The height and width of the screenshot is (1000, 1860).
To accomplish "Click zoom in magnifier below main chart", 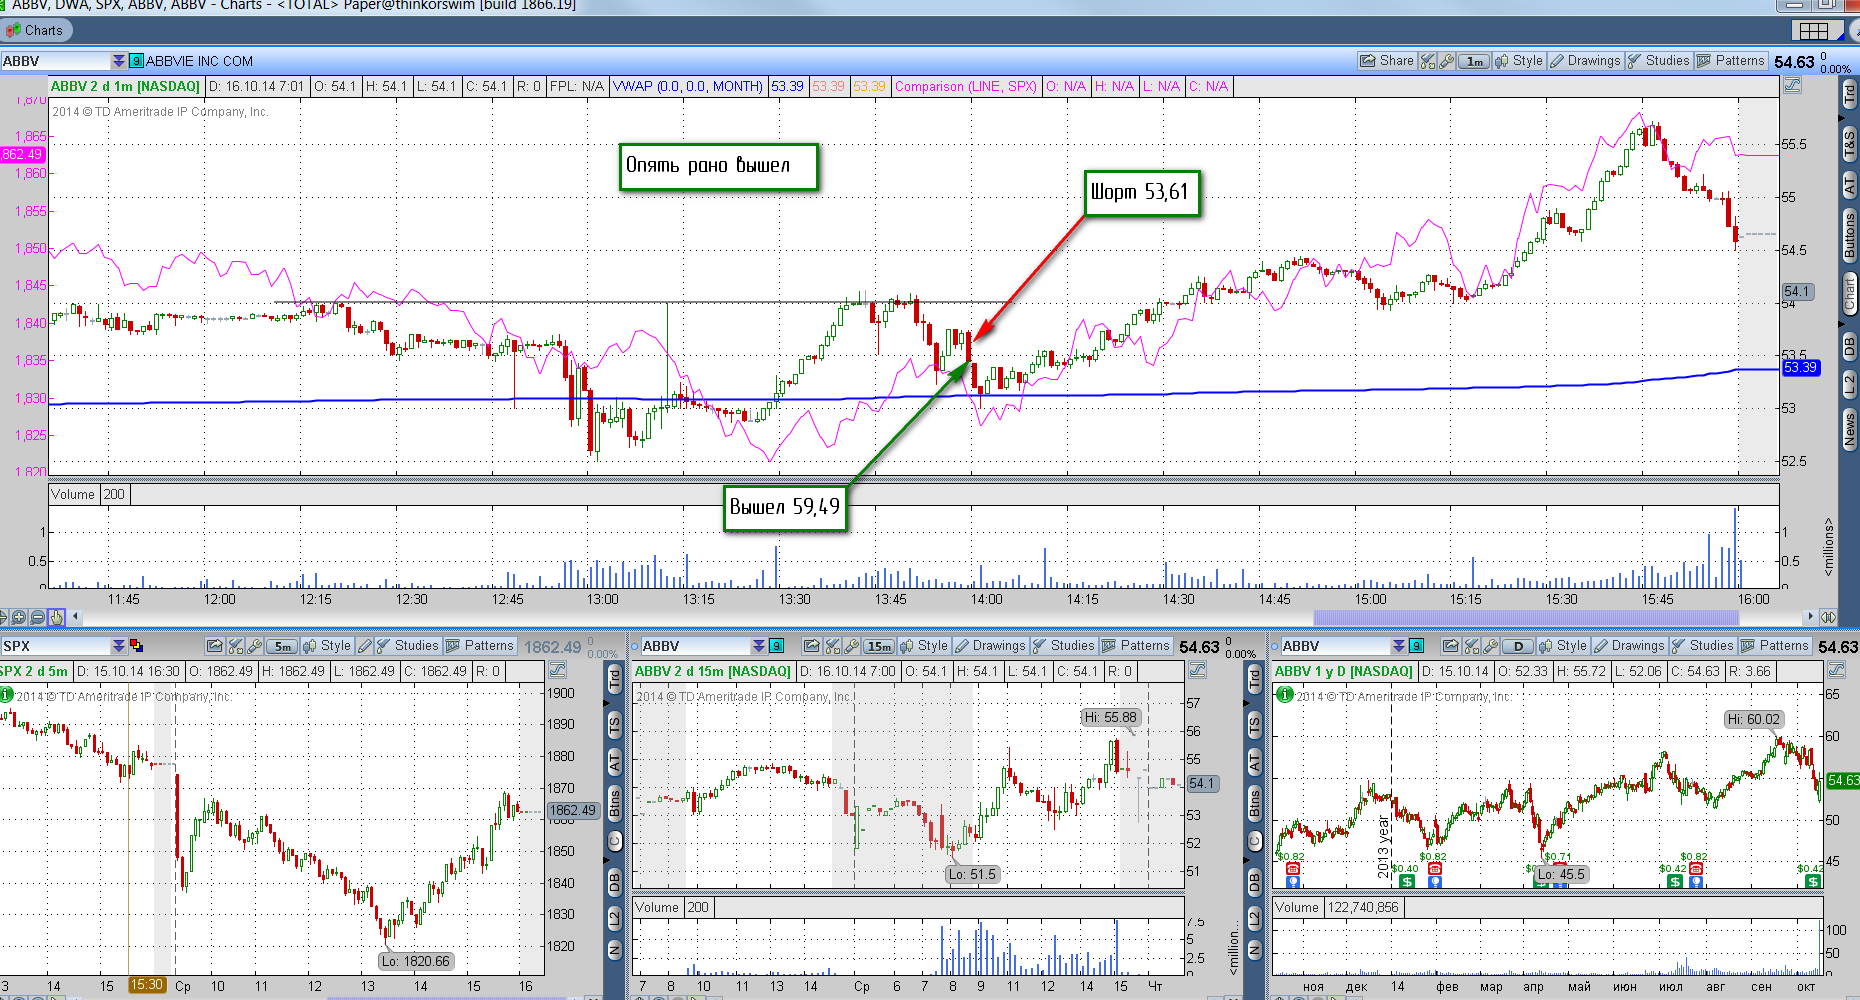I will [18, 617].
